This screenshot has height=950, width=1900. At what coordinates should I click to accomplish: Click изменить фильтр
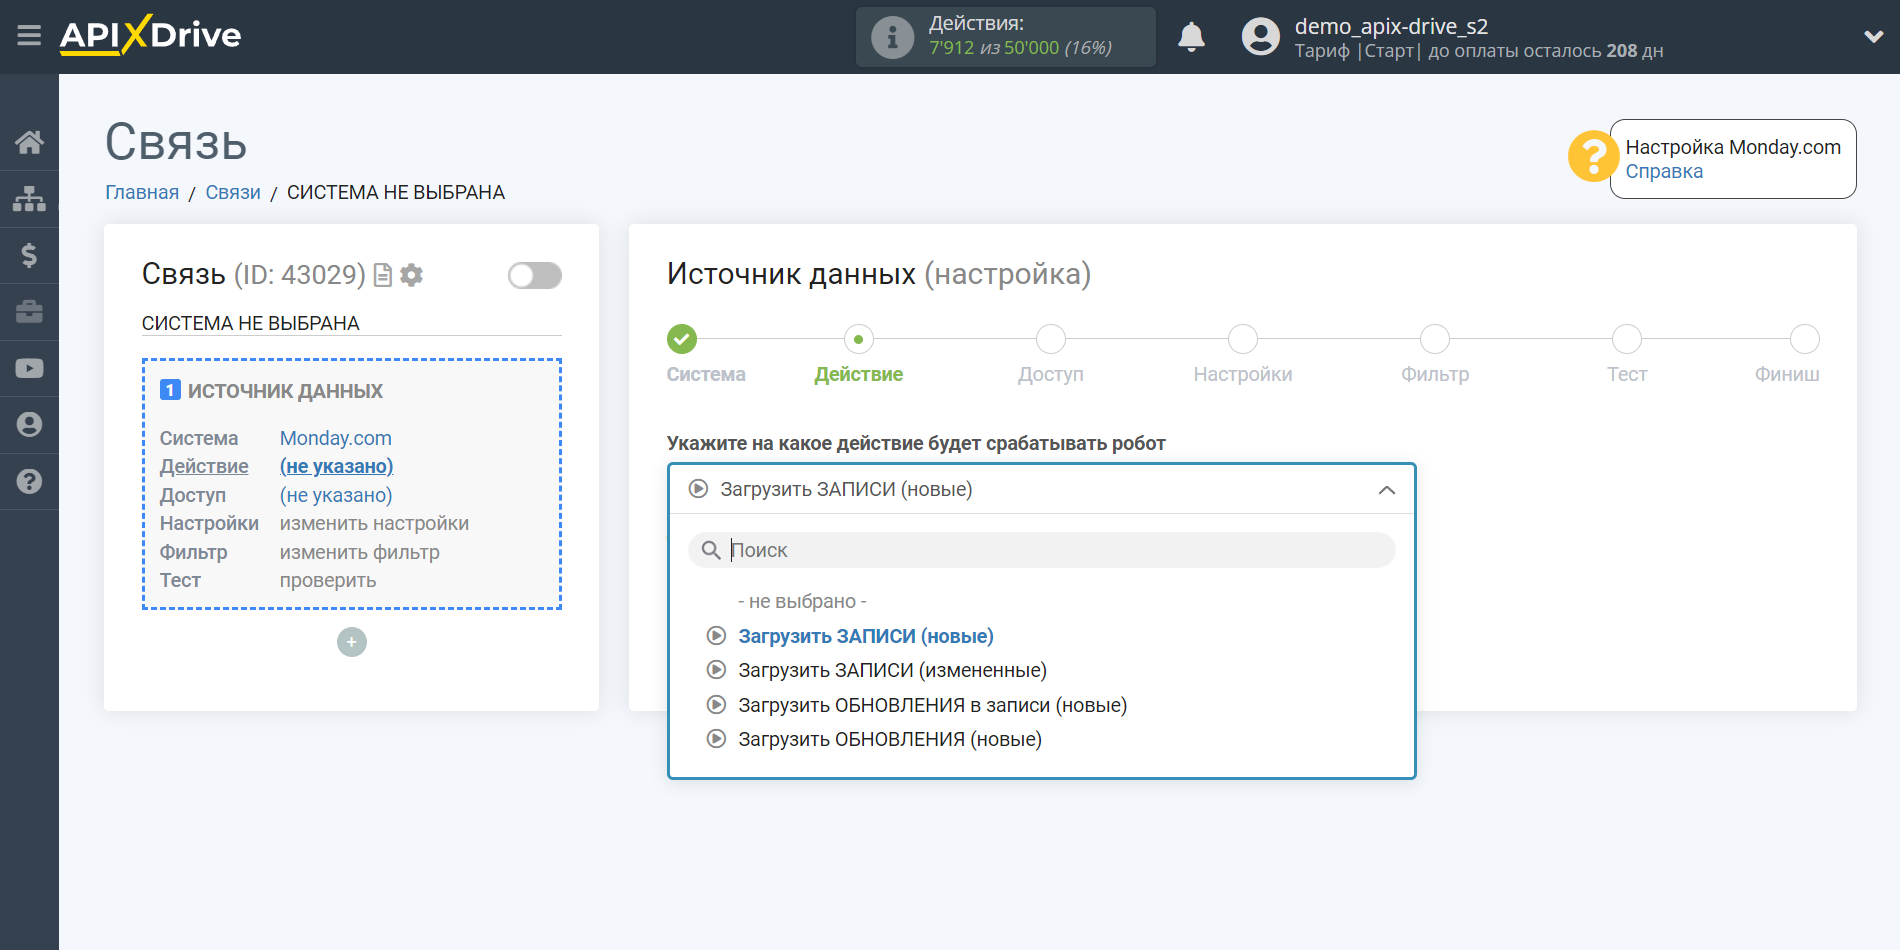click(359, 552)
